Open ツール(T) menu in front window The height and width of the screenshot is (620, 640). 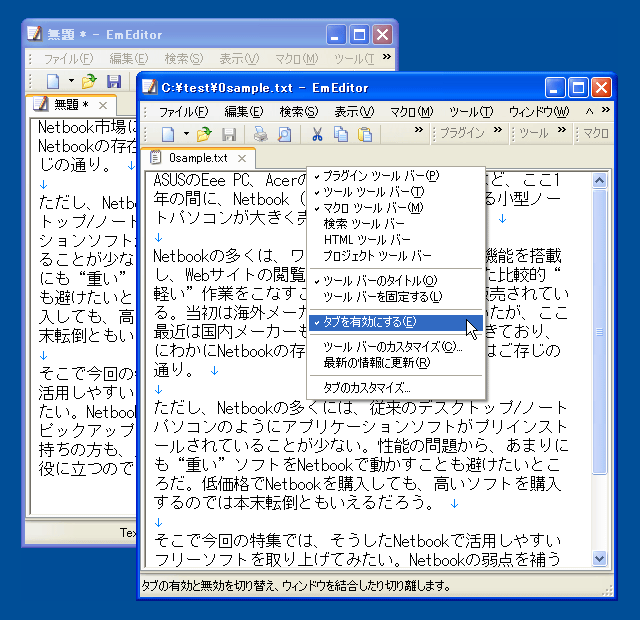point(471,111)
